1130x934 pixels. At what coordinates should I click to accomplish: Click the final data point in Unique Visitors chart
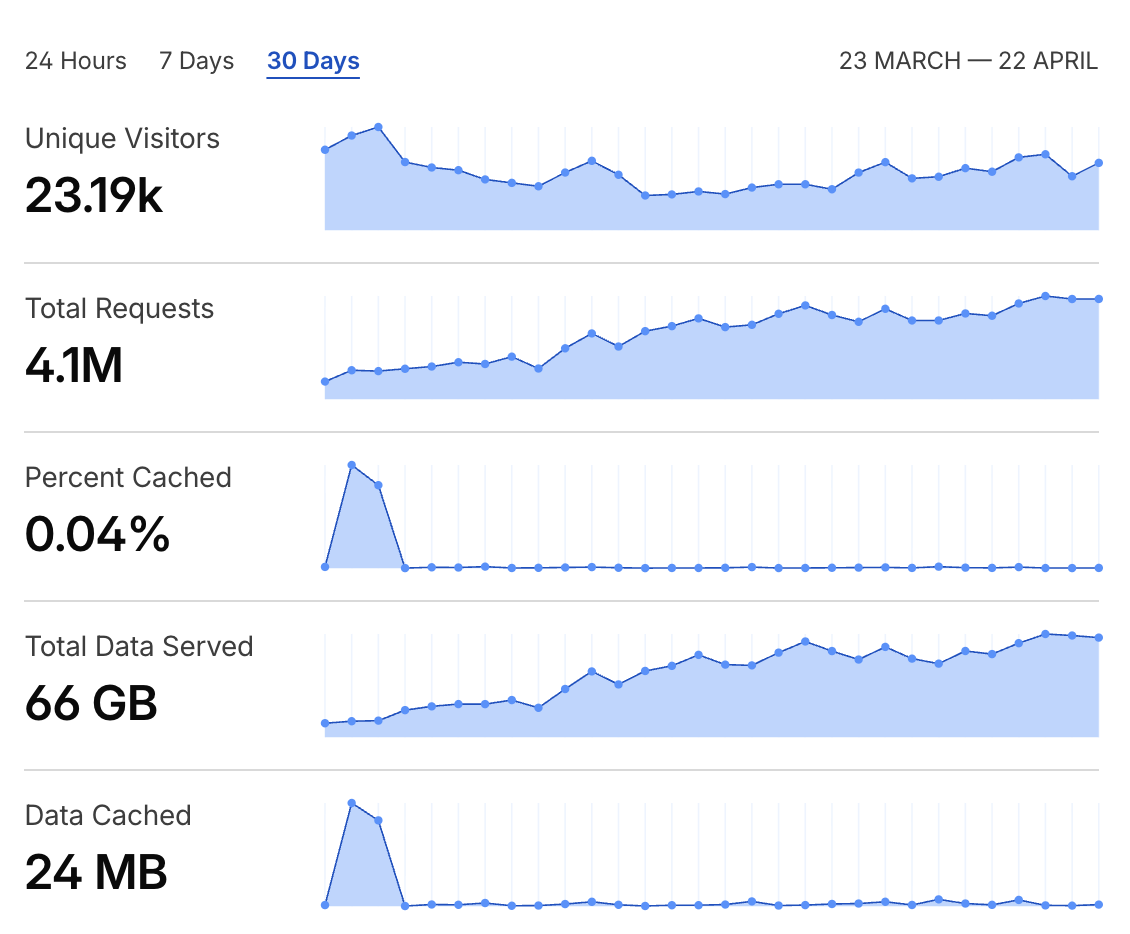[x=1098, y=162]
